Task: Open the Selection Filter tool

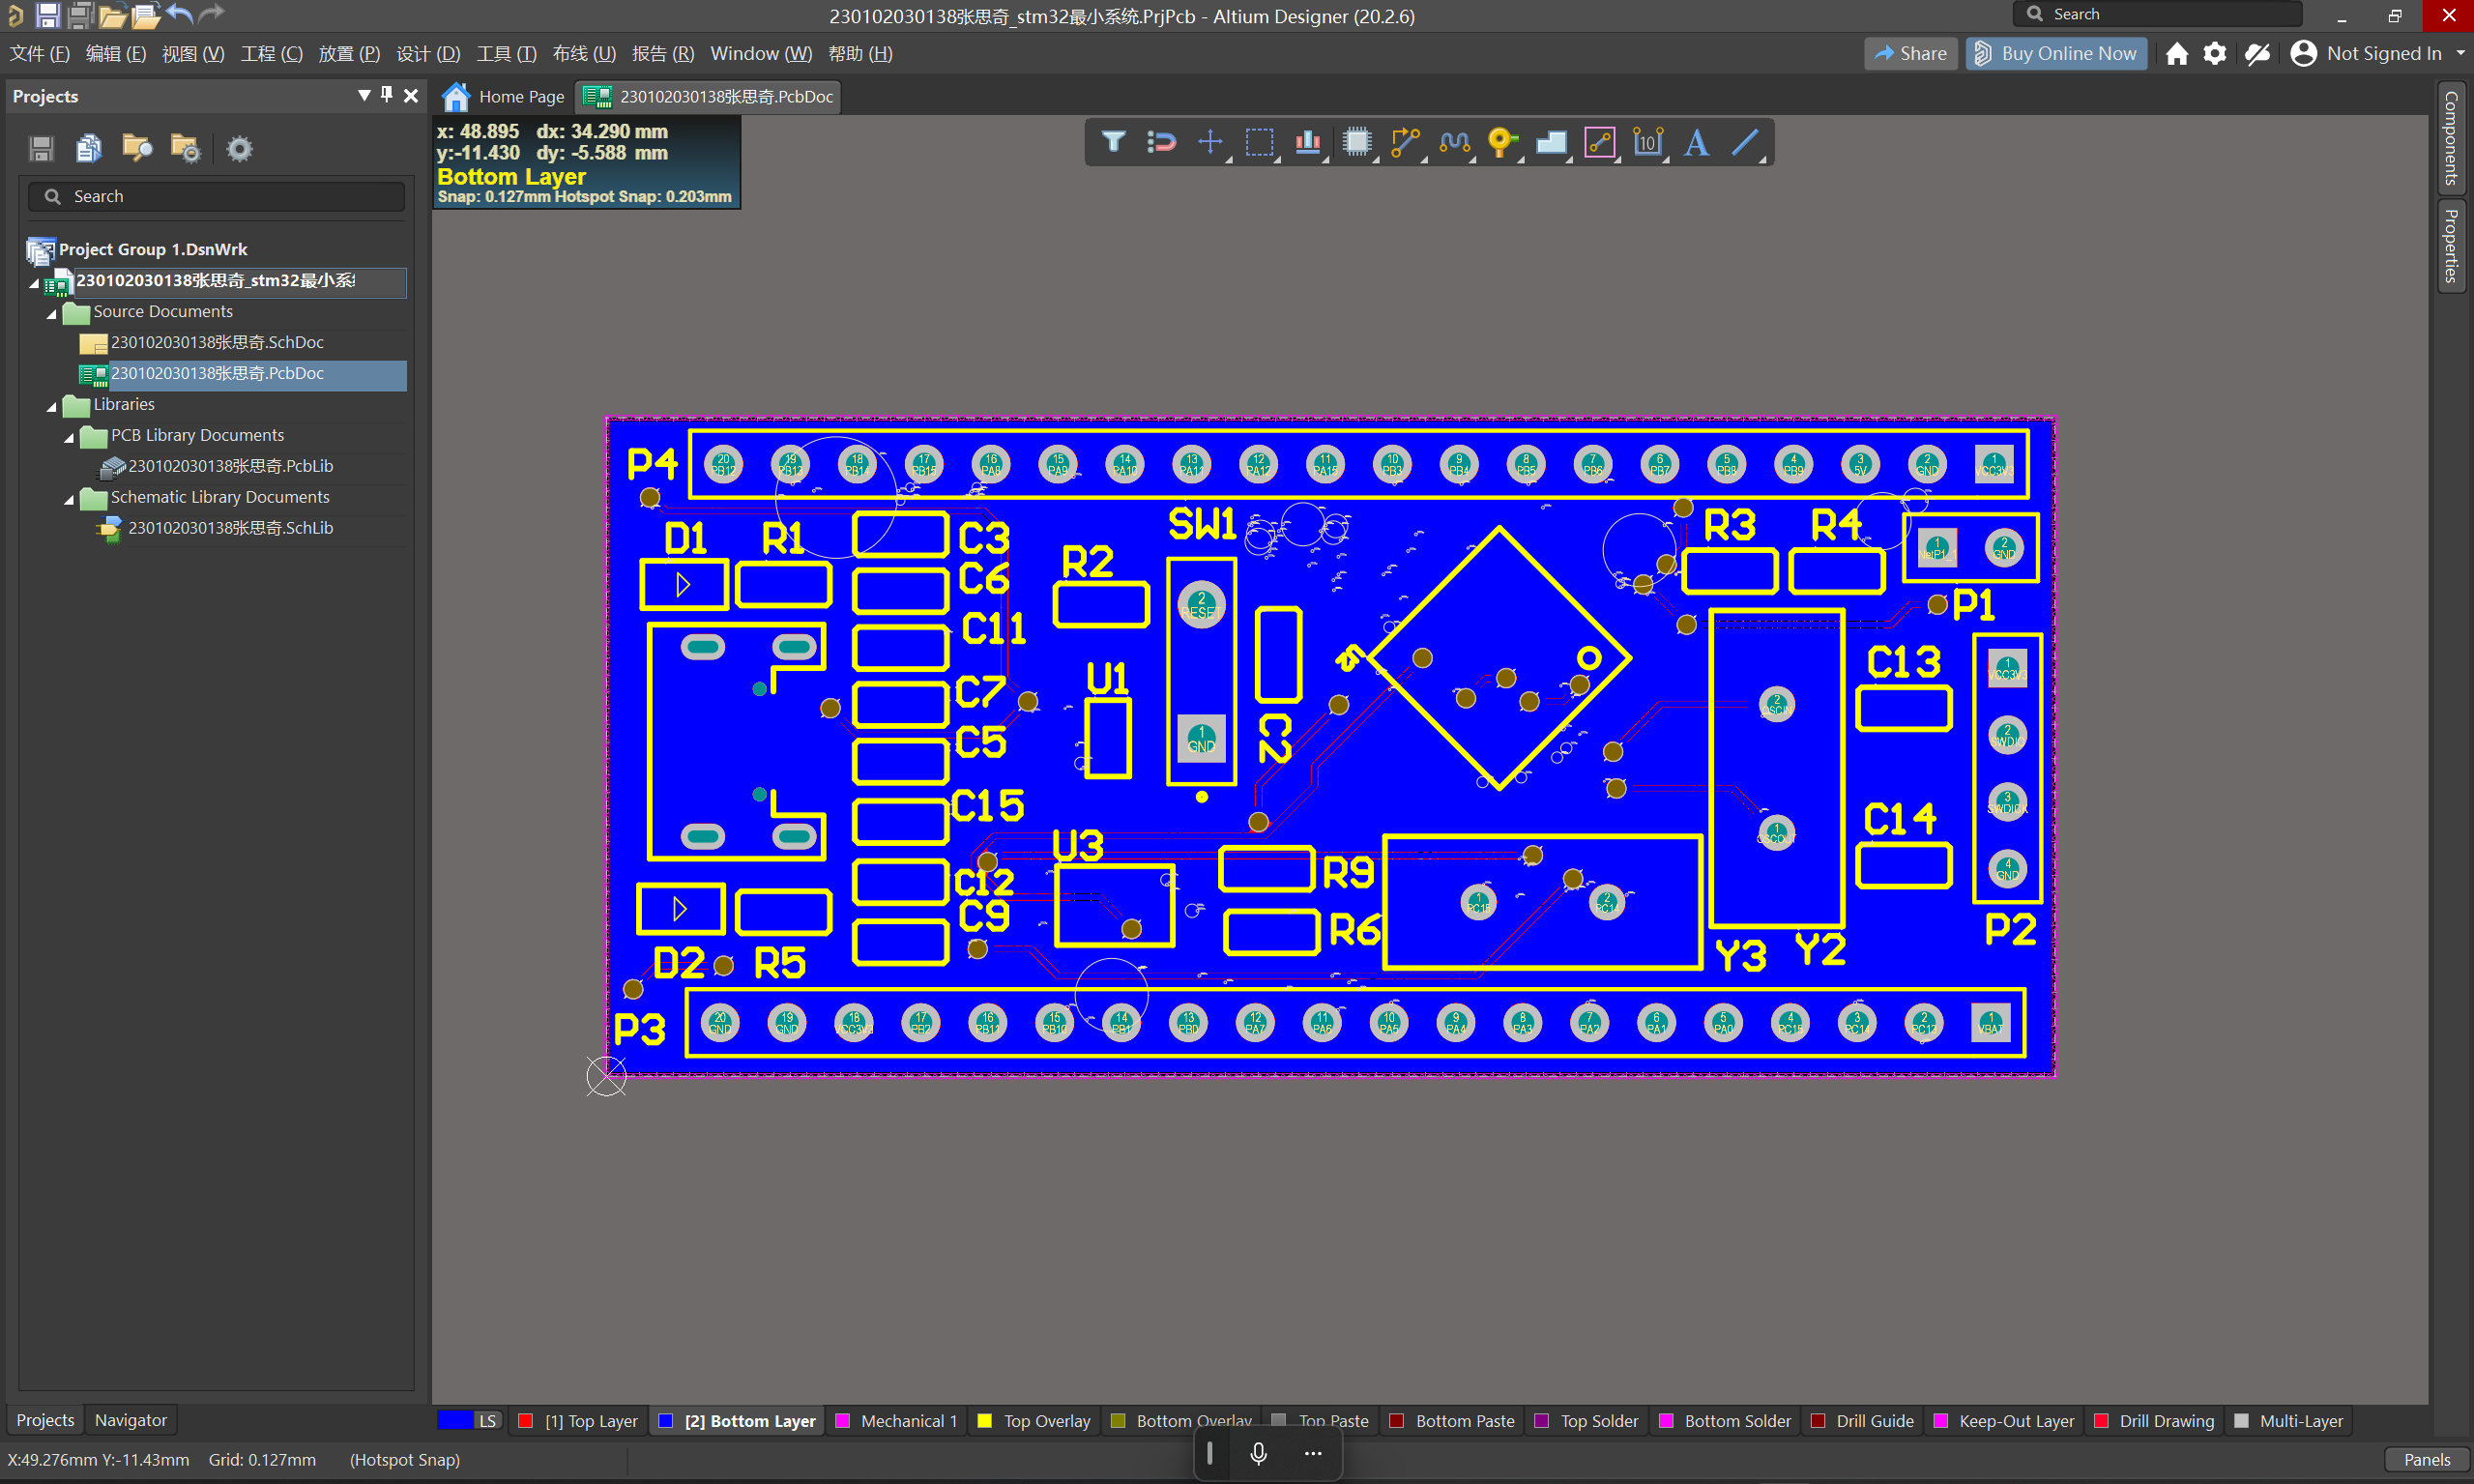Action: (1113, 142)
